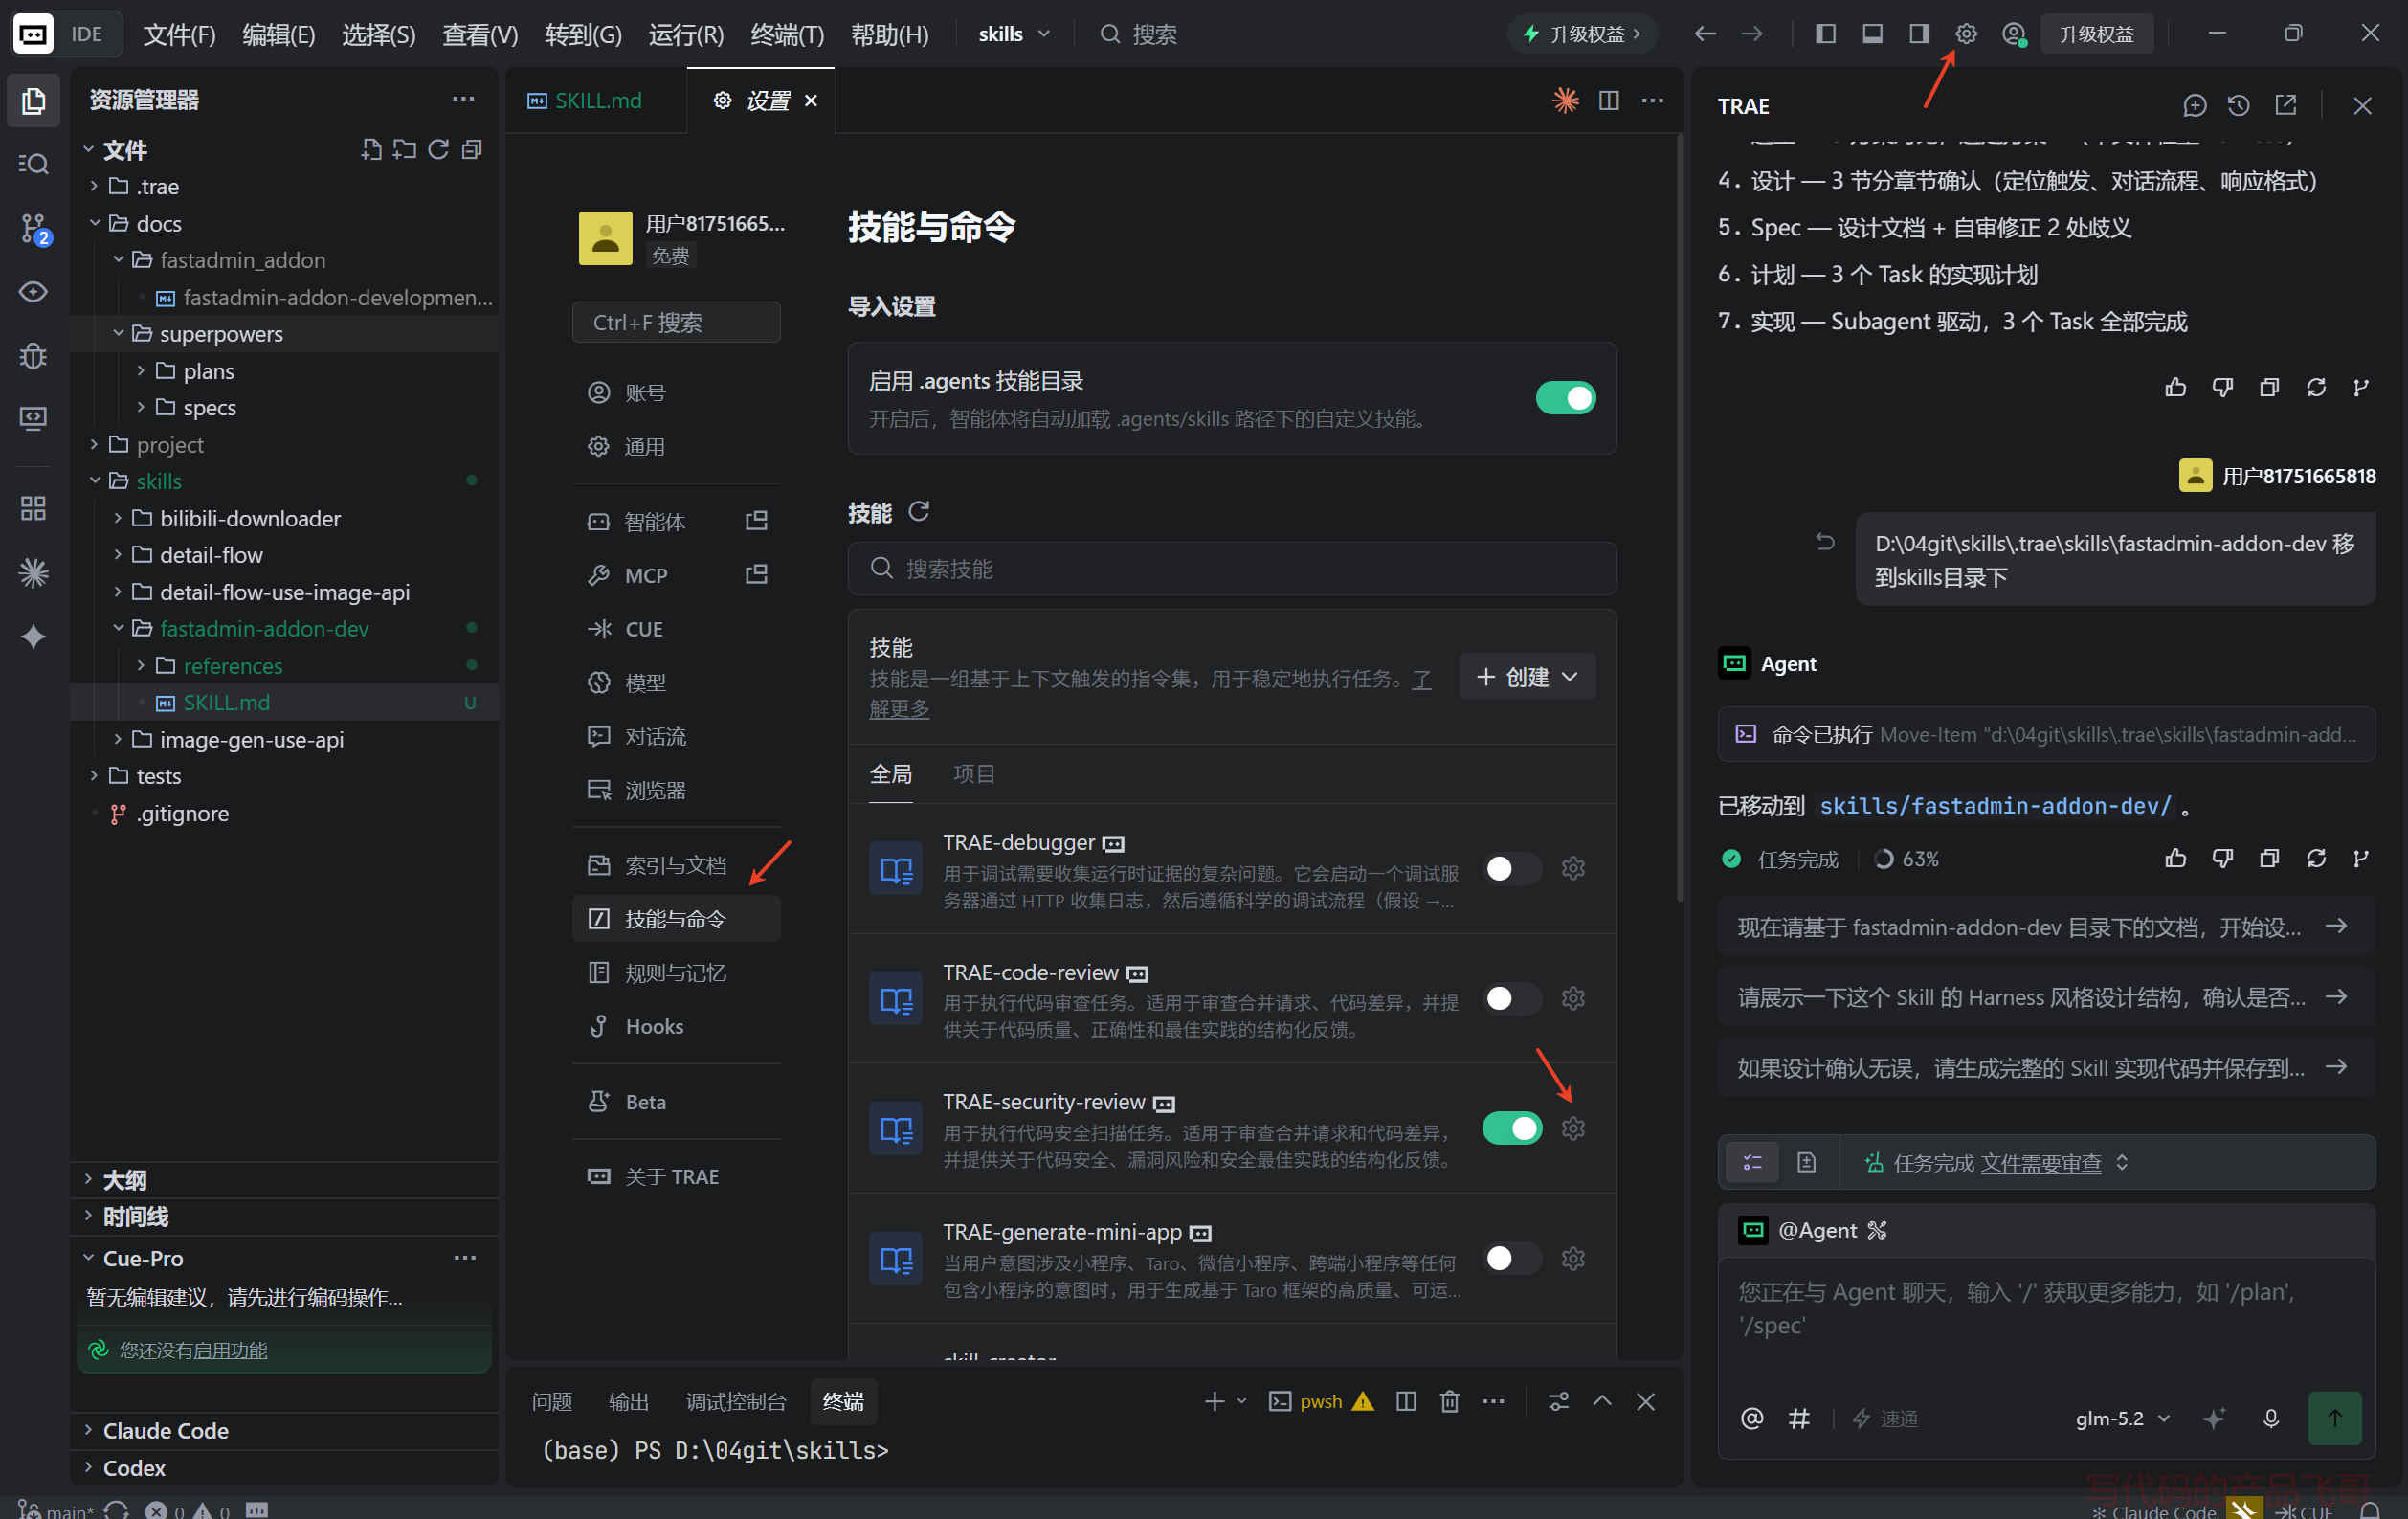Open the 创建 dropdown button
The height and width of the screenshot is (1519, 2408).
[1527, 677]
